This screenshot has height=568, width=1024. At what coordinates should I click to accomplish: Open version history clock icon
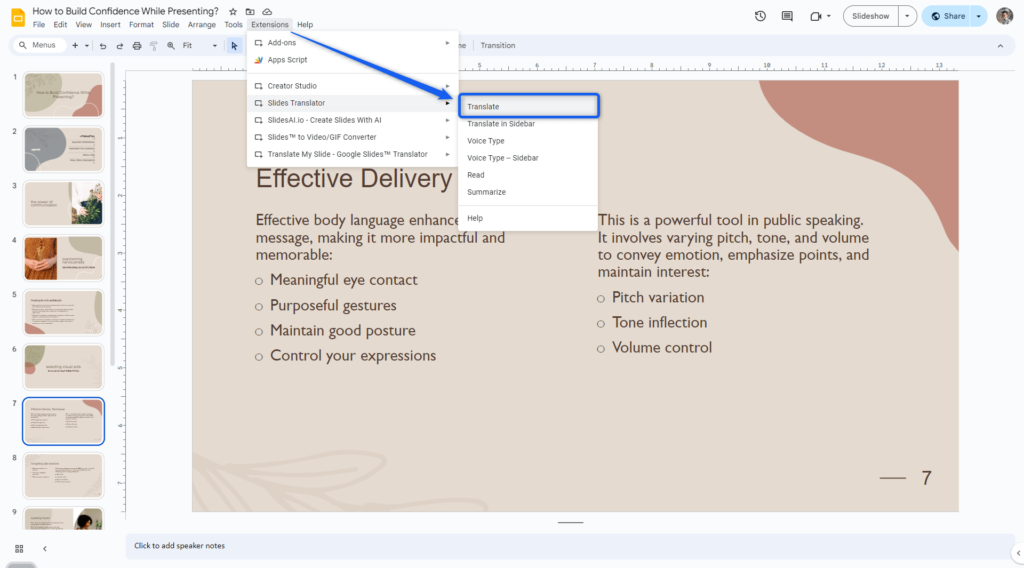(x=760, y=16)
